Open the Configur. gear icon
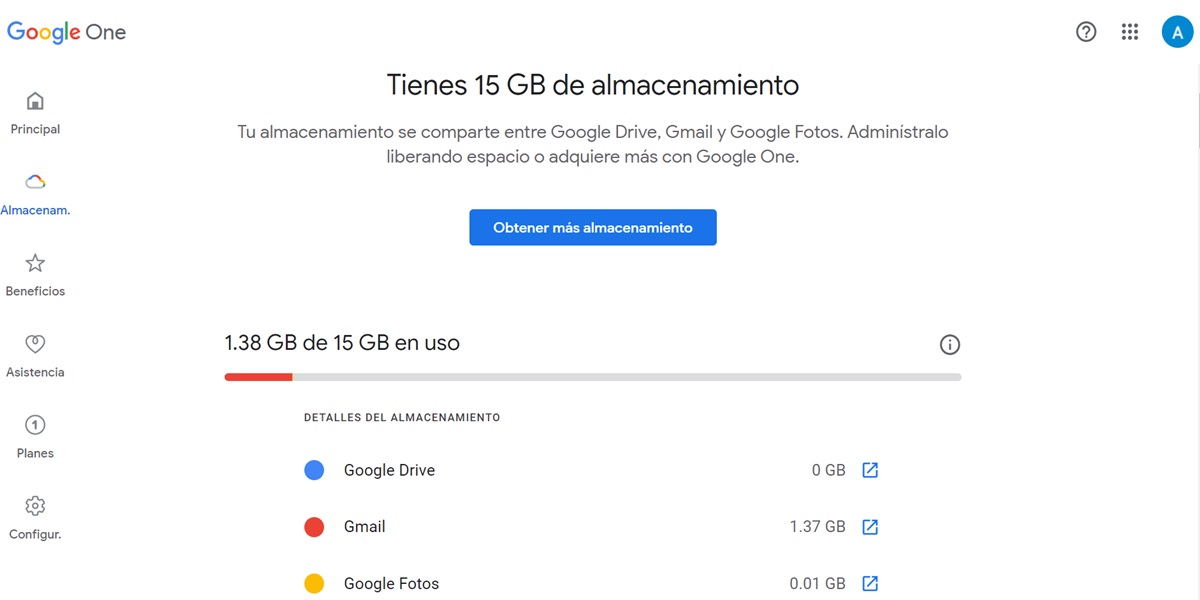 (x=35, y=506)
